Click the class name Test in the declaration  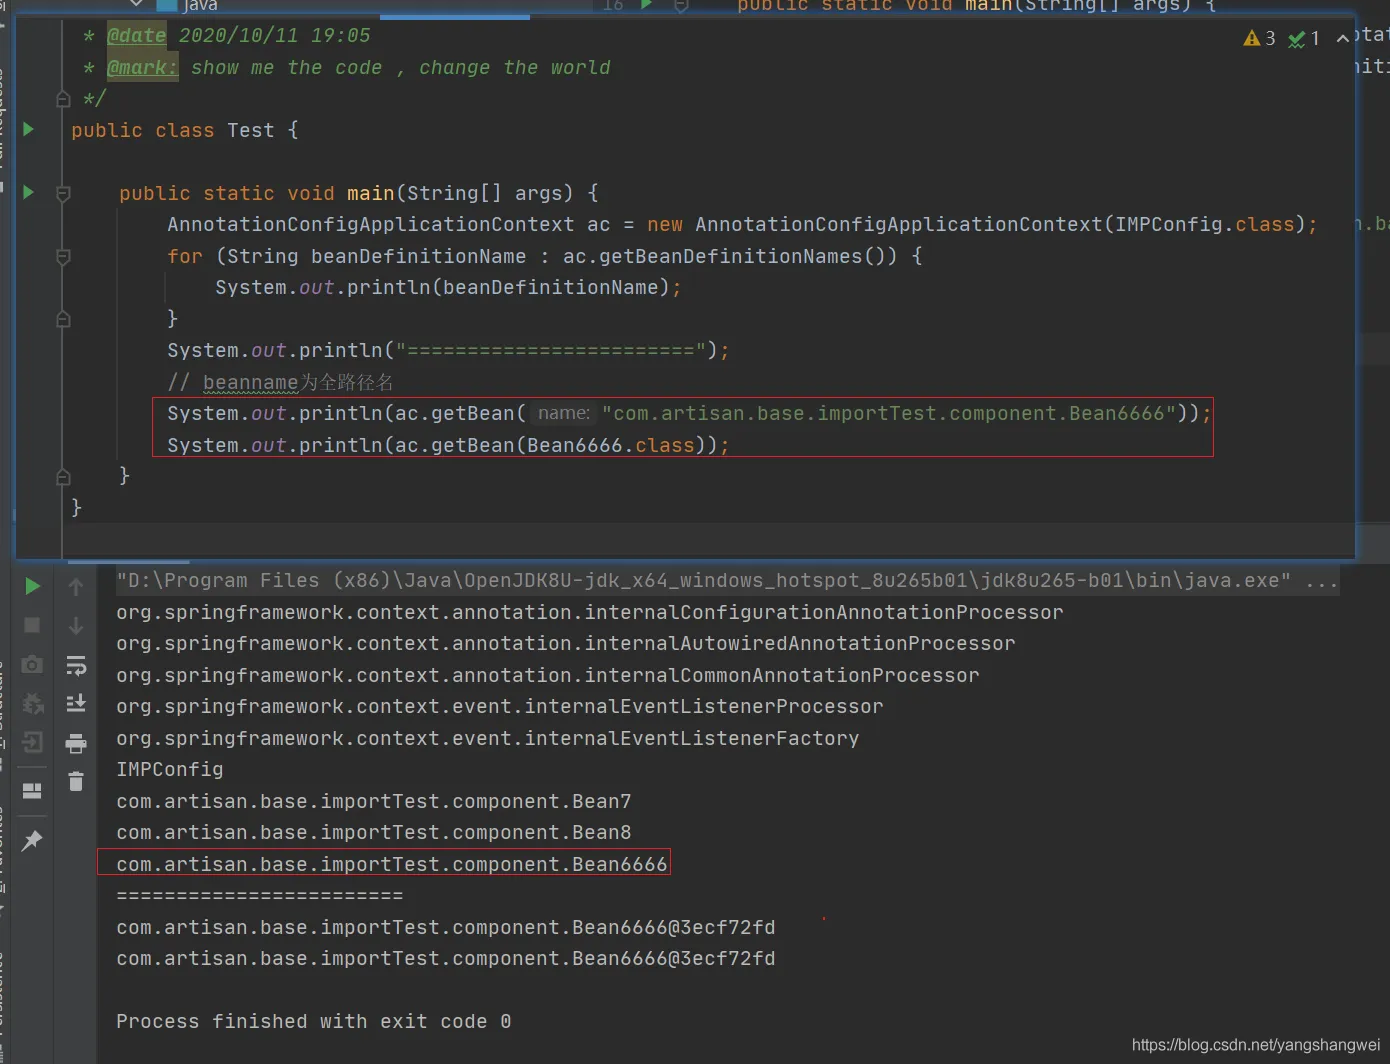[250, 131]
